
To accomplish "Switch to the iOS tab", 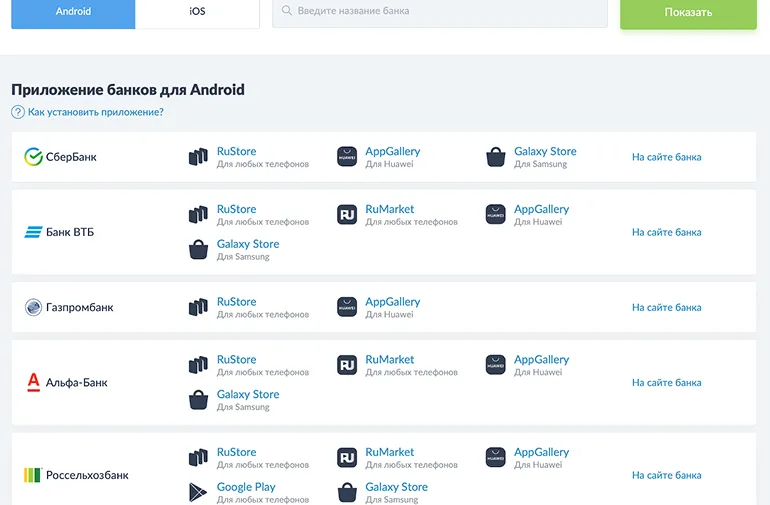I will point(197,12).
